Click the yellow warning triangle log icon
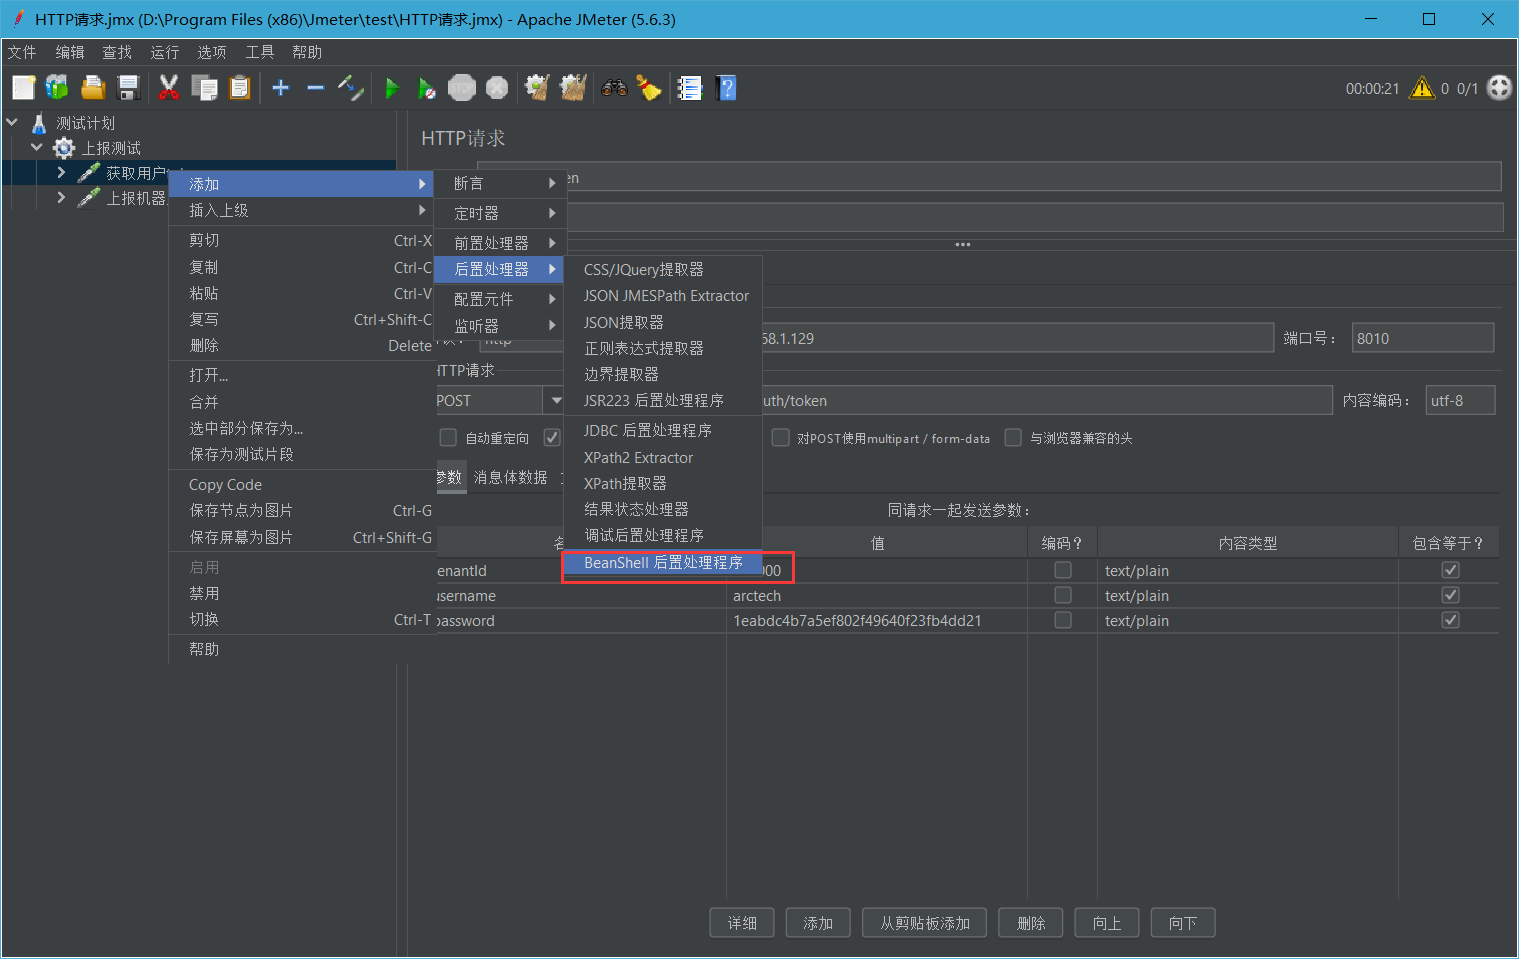 [x=1421, y=88]
